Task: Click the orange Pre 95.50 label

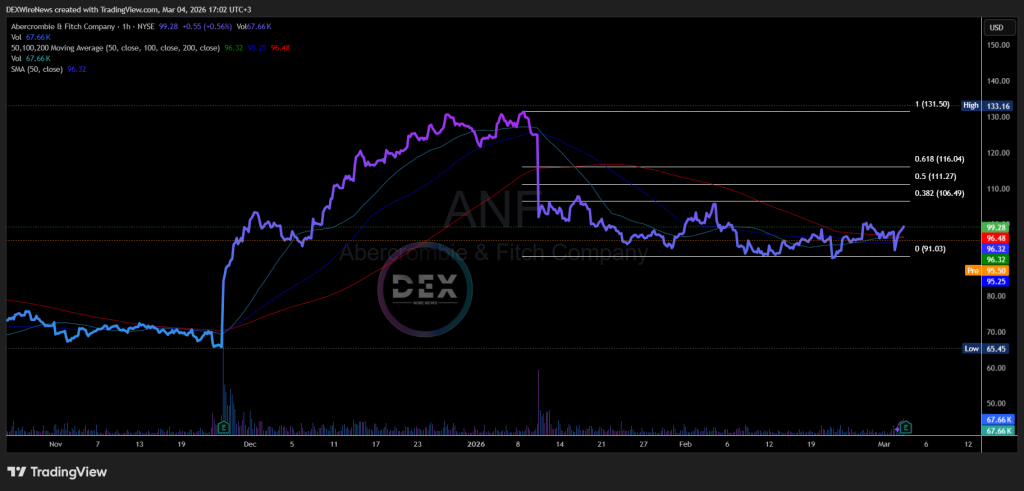Action: coord(988,270)
